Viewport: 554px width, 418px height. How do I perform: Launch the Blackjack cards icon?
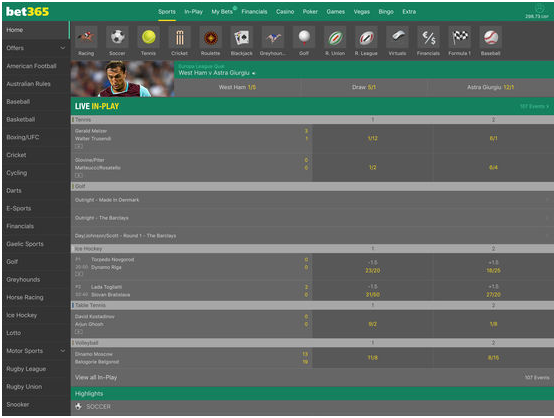[242, 37]
